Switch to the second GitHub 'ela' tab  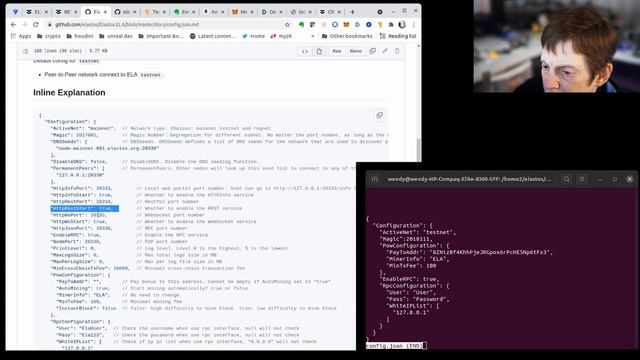pos(126,12)
